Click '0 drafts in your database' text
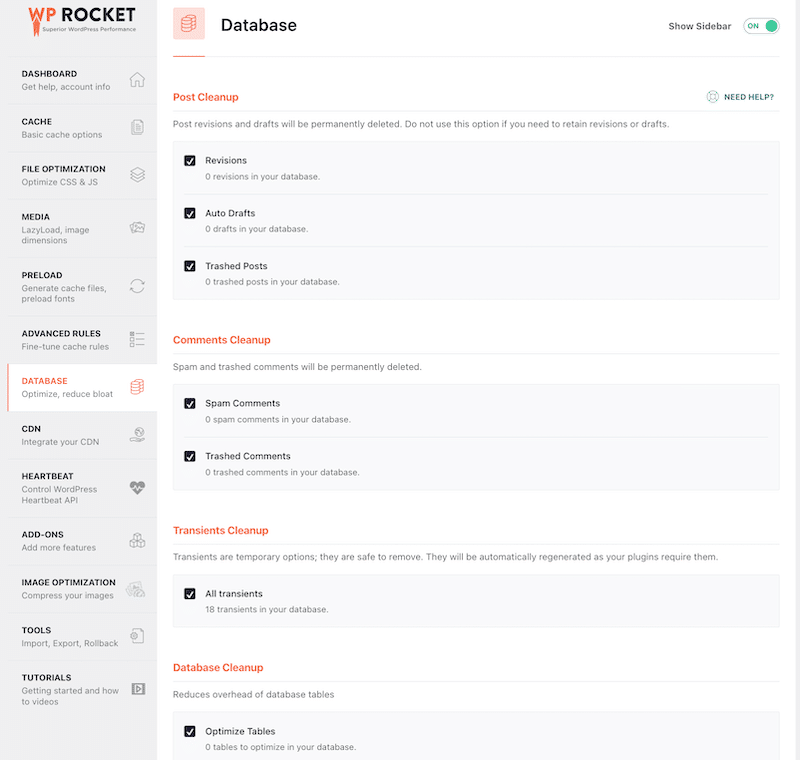 point(256,229)
